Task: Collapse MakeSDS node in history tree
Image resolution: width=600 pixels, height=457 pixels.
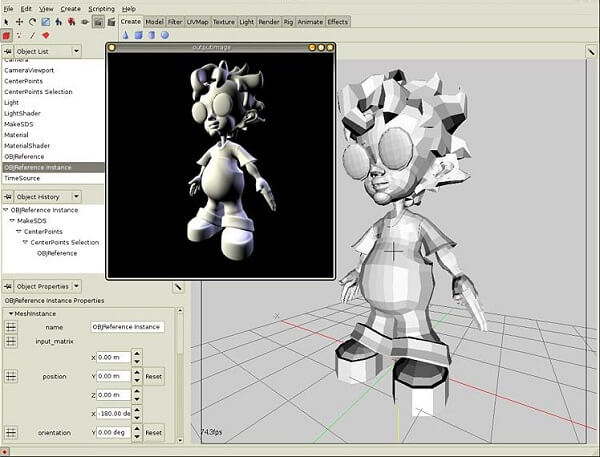Action: point(12,220)
